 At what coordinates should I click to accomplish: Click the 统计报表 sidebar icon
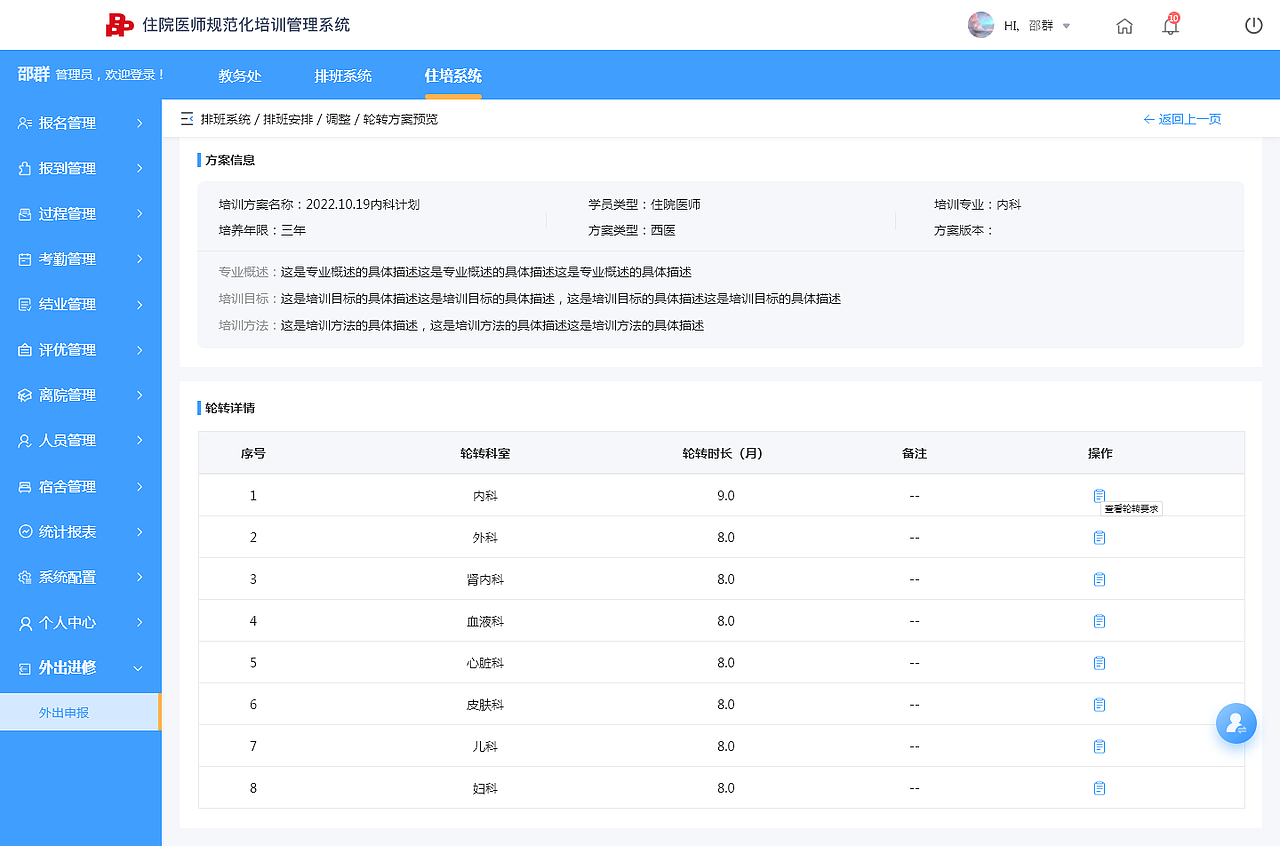tap(25, 531)
